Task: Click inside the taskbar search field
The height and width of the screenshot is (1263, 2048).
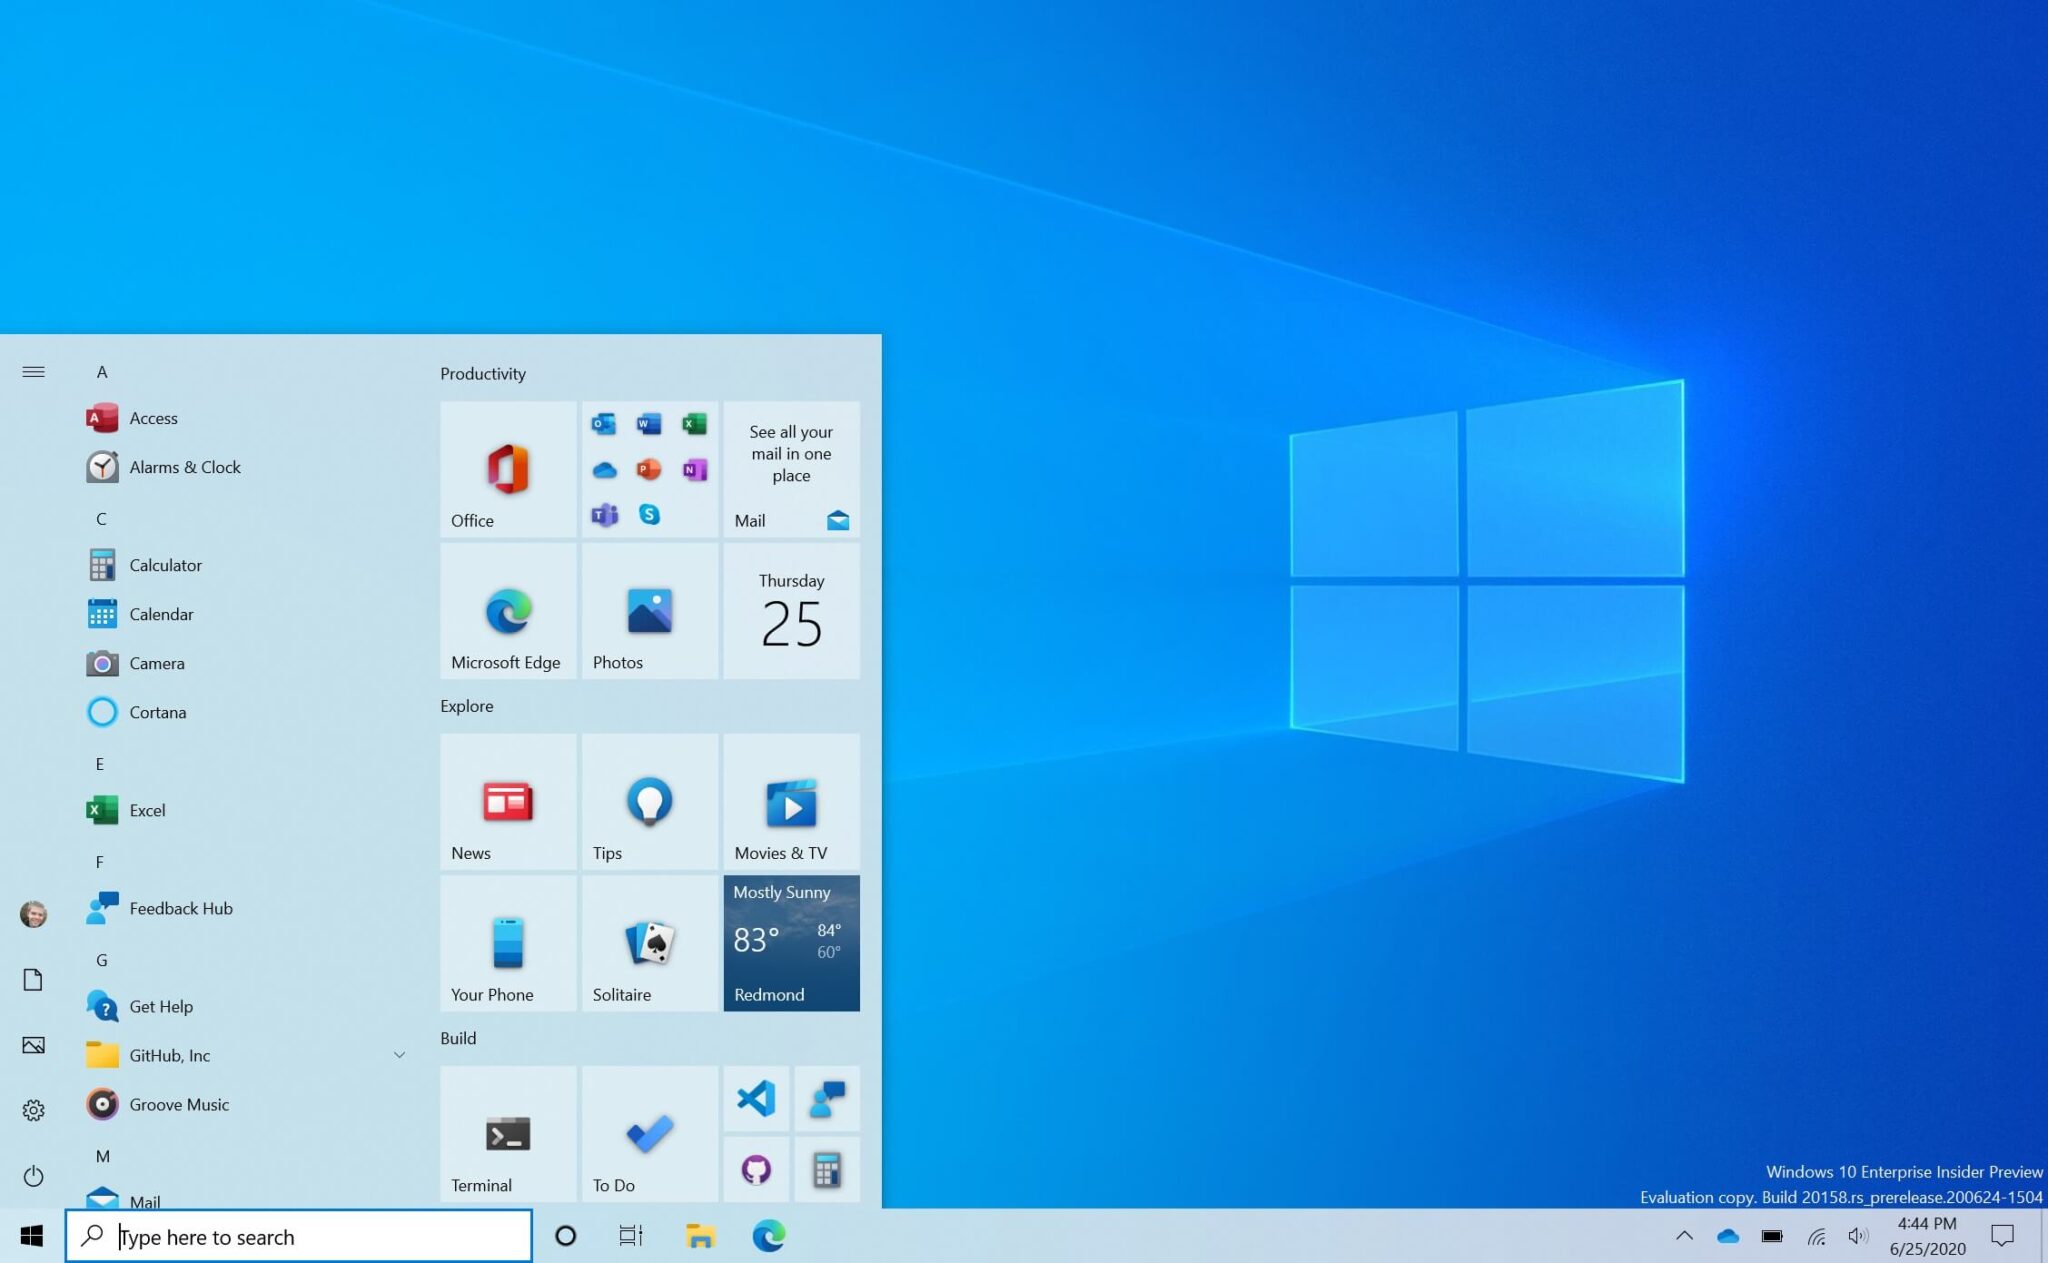Action: click(300, 1236)
